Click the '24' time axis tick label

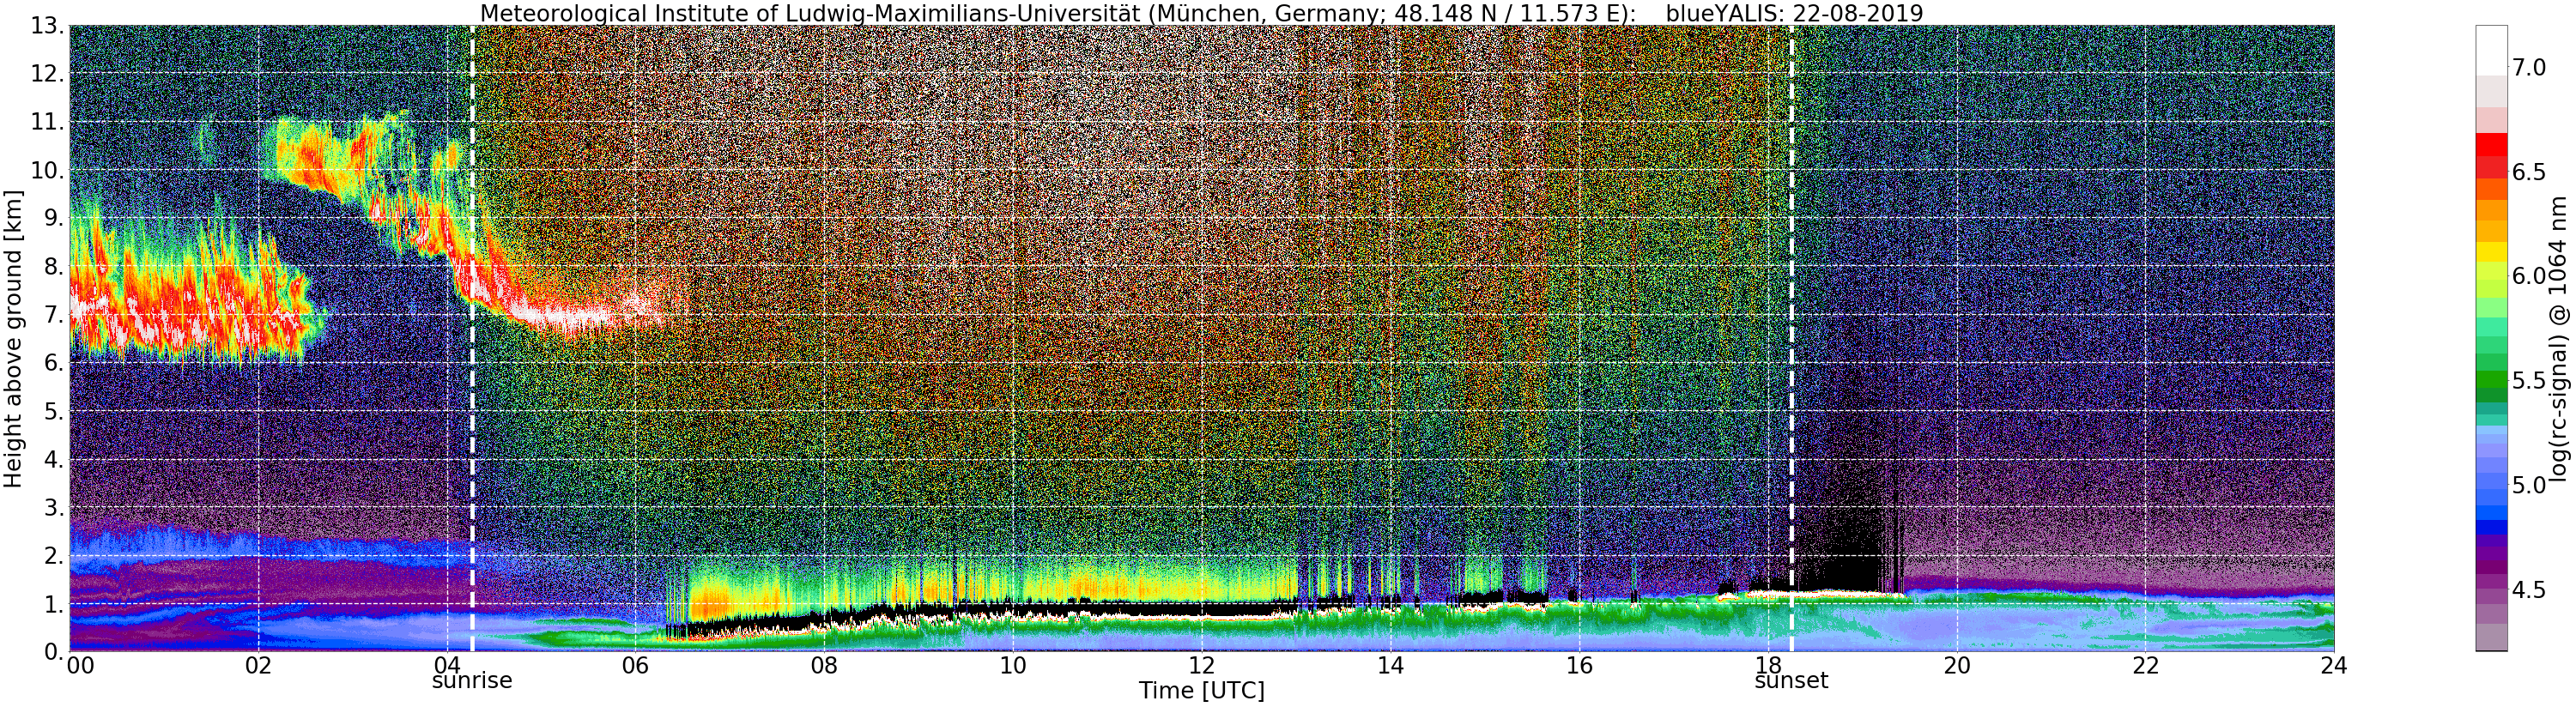tap(2334, 666)
